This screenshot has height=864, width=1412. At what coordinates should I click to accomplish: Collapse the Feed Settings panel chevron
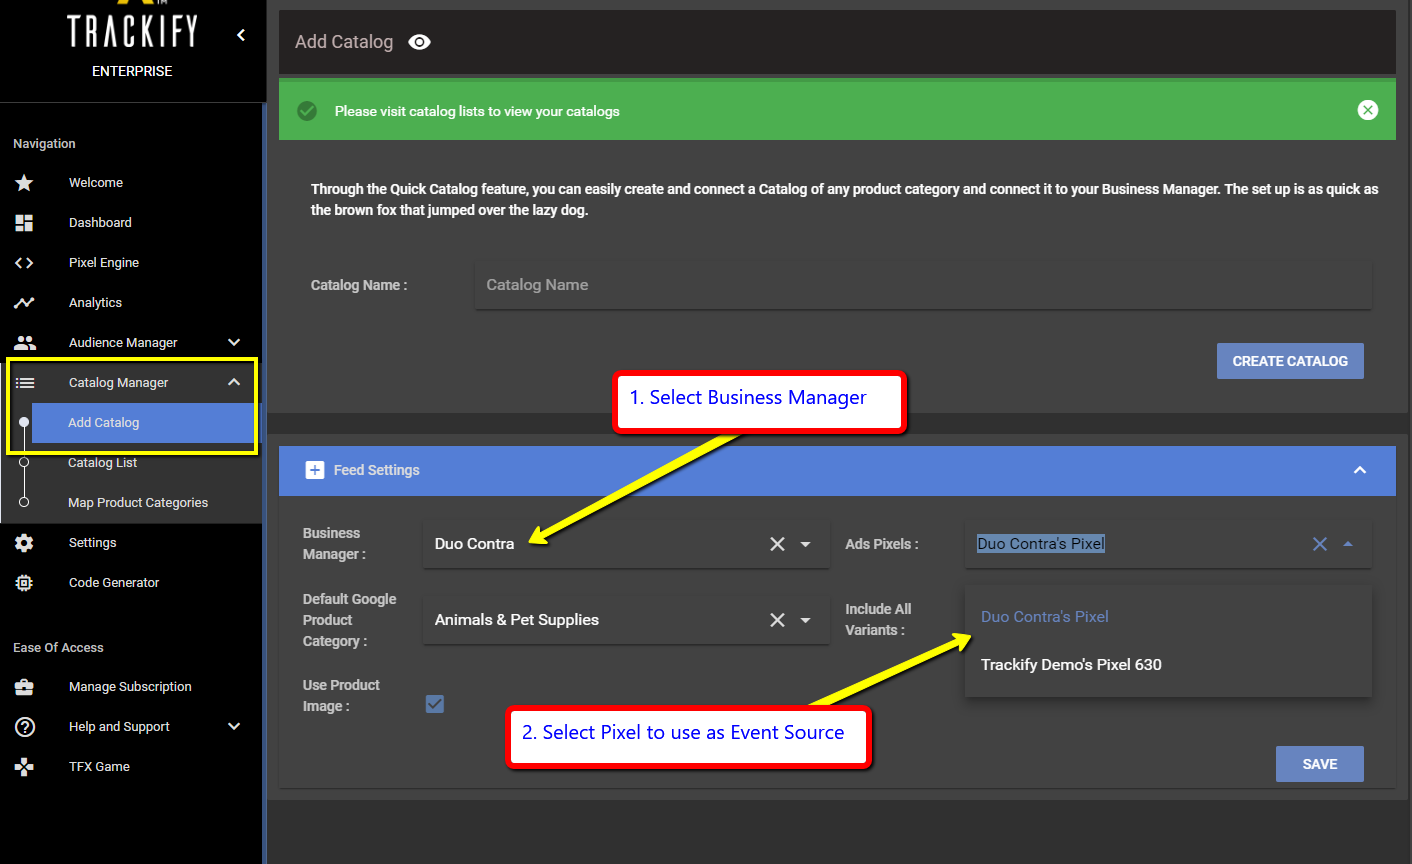click(1360, 470)
